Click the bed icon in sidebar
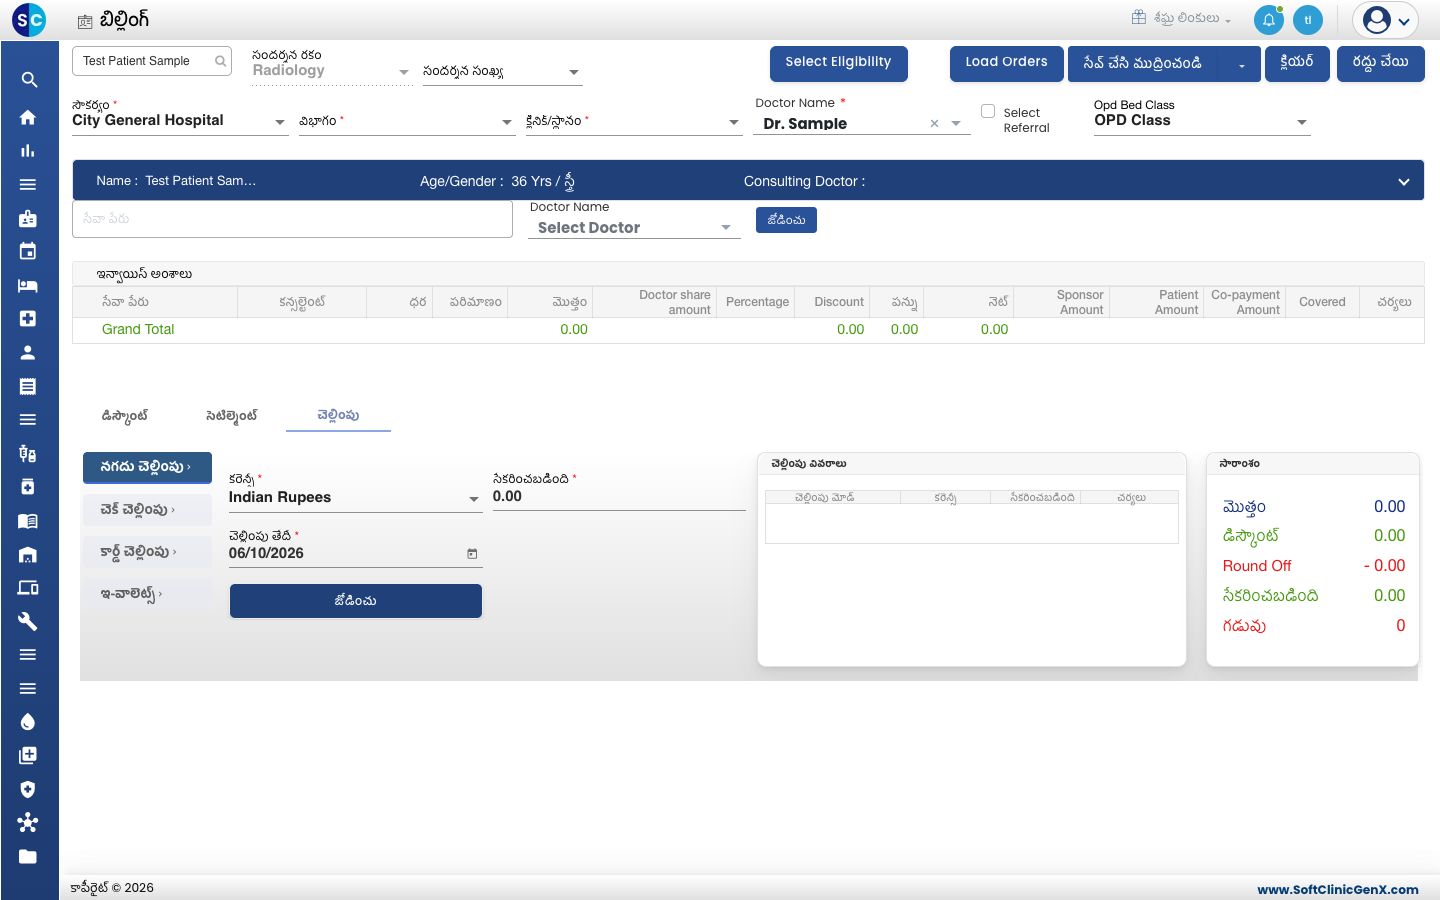 click(x=28, y=285)
